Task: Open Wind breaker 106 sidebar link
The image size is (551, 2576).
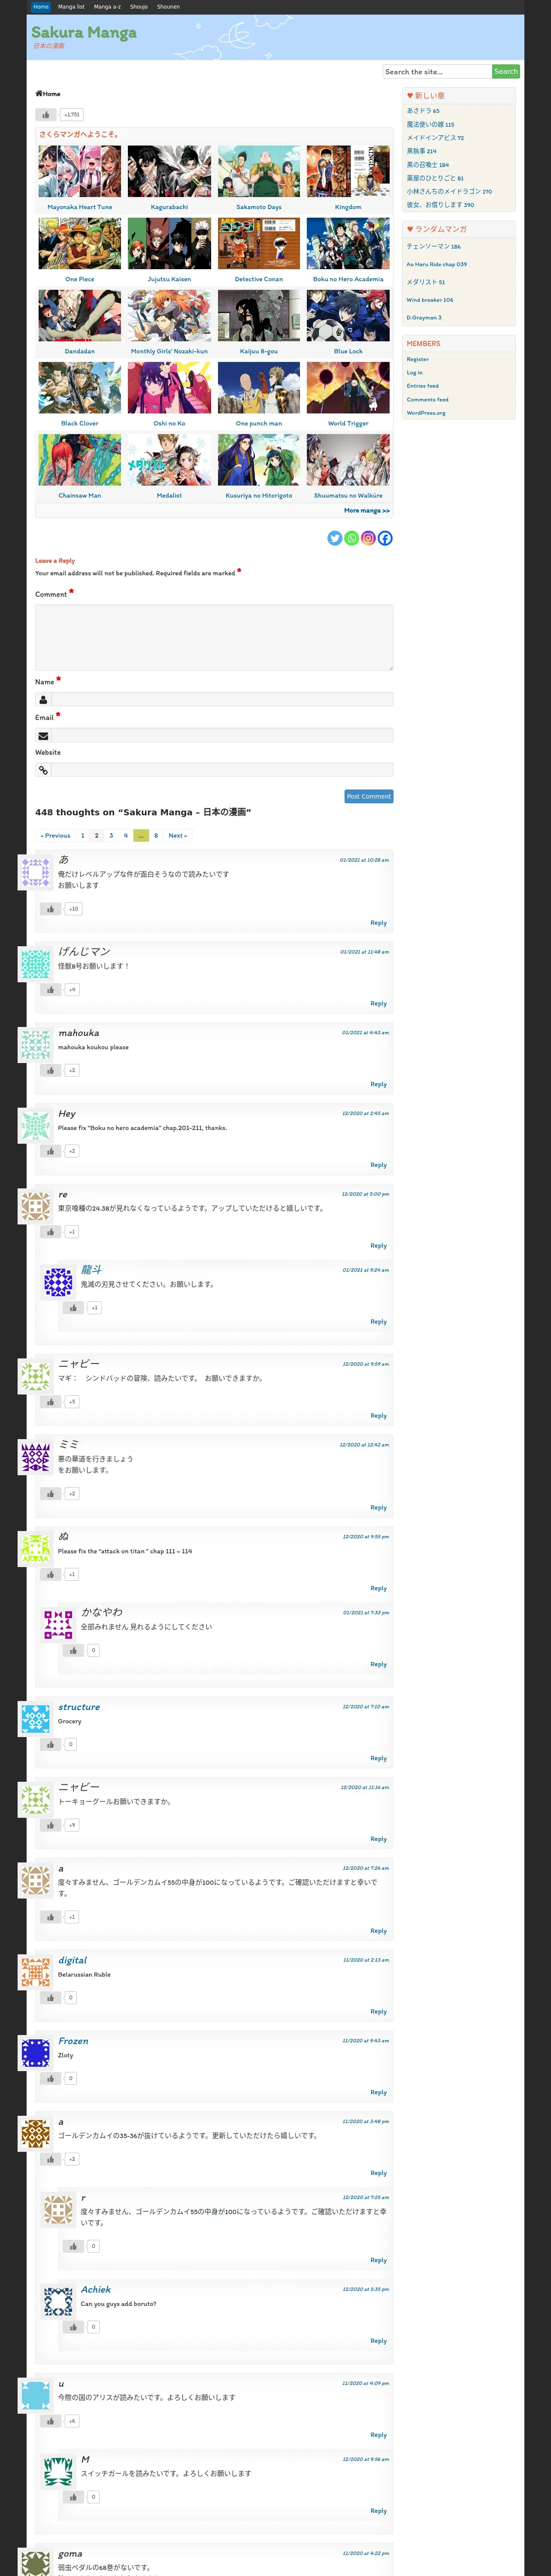Action: click(429, 300)
